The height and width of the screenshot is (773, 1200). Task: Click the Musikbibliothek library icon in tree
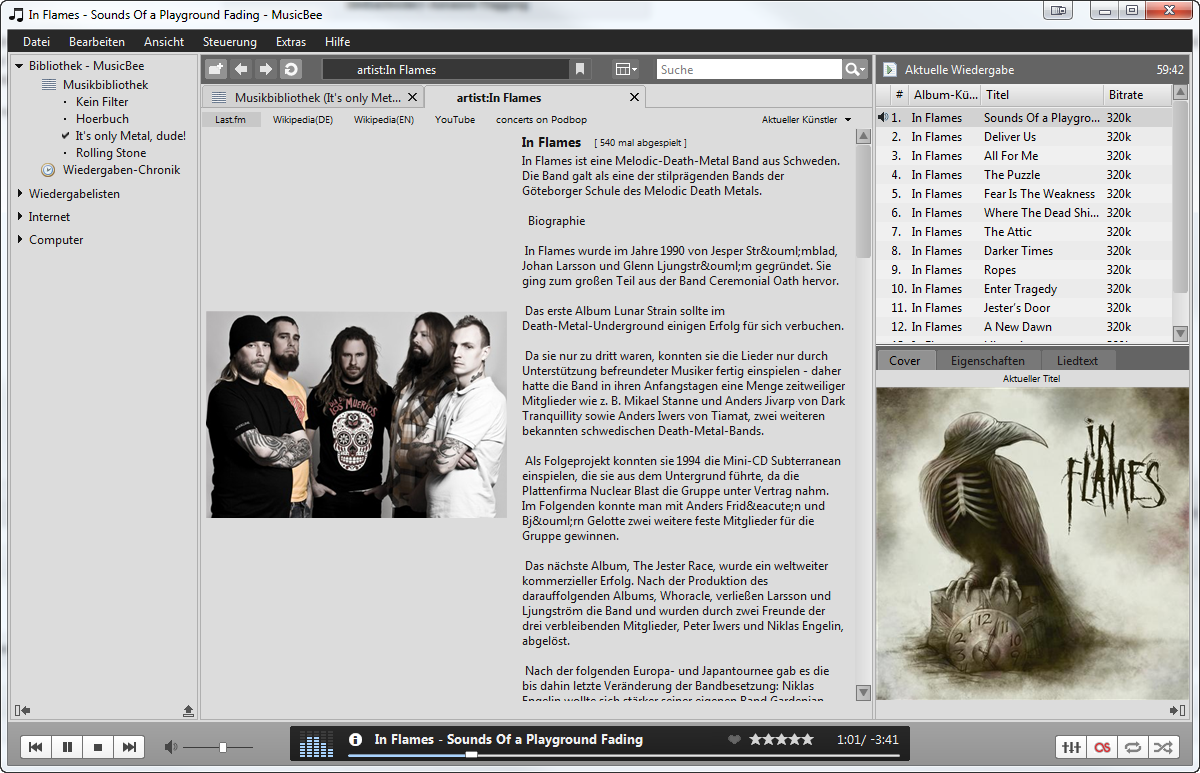[50, 85]
